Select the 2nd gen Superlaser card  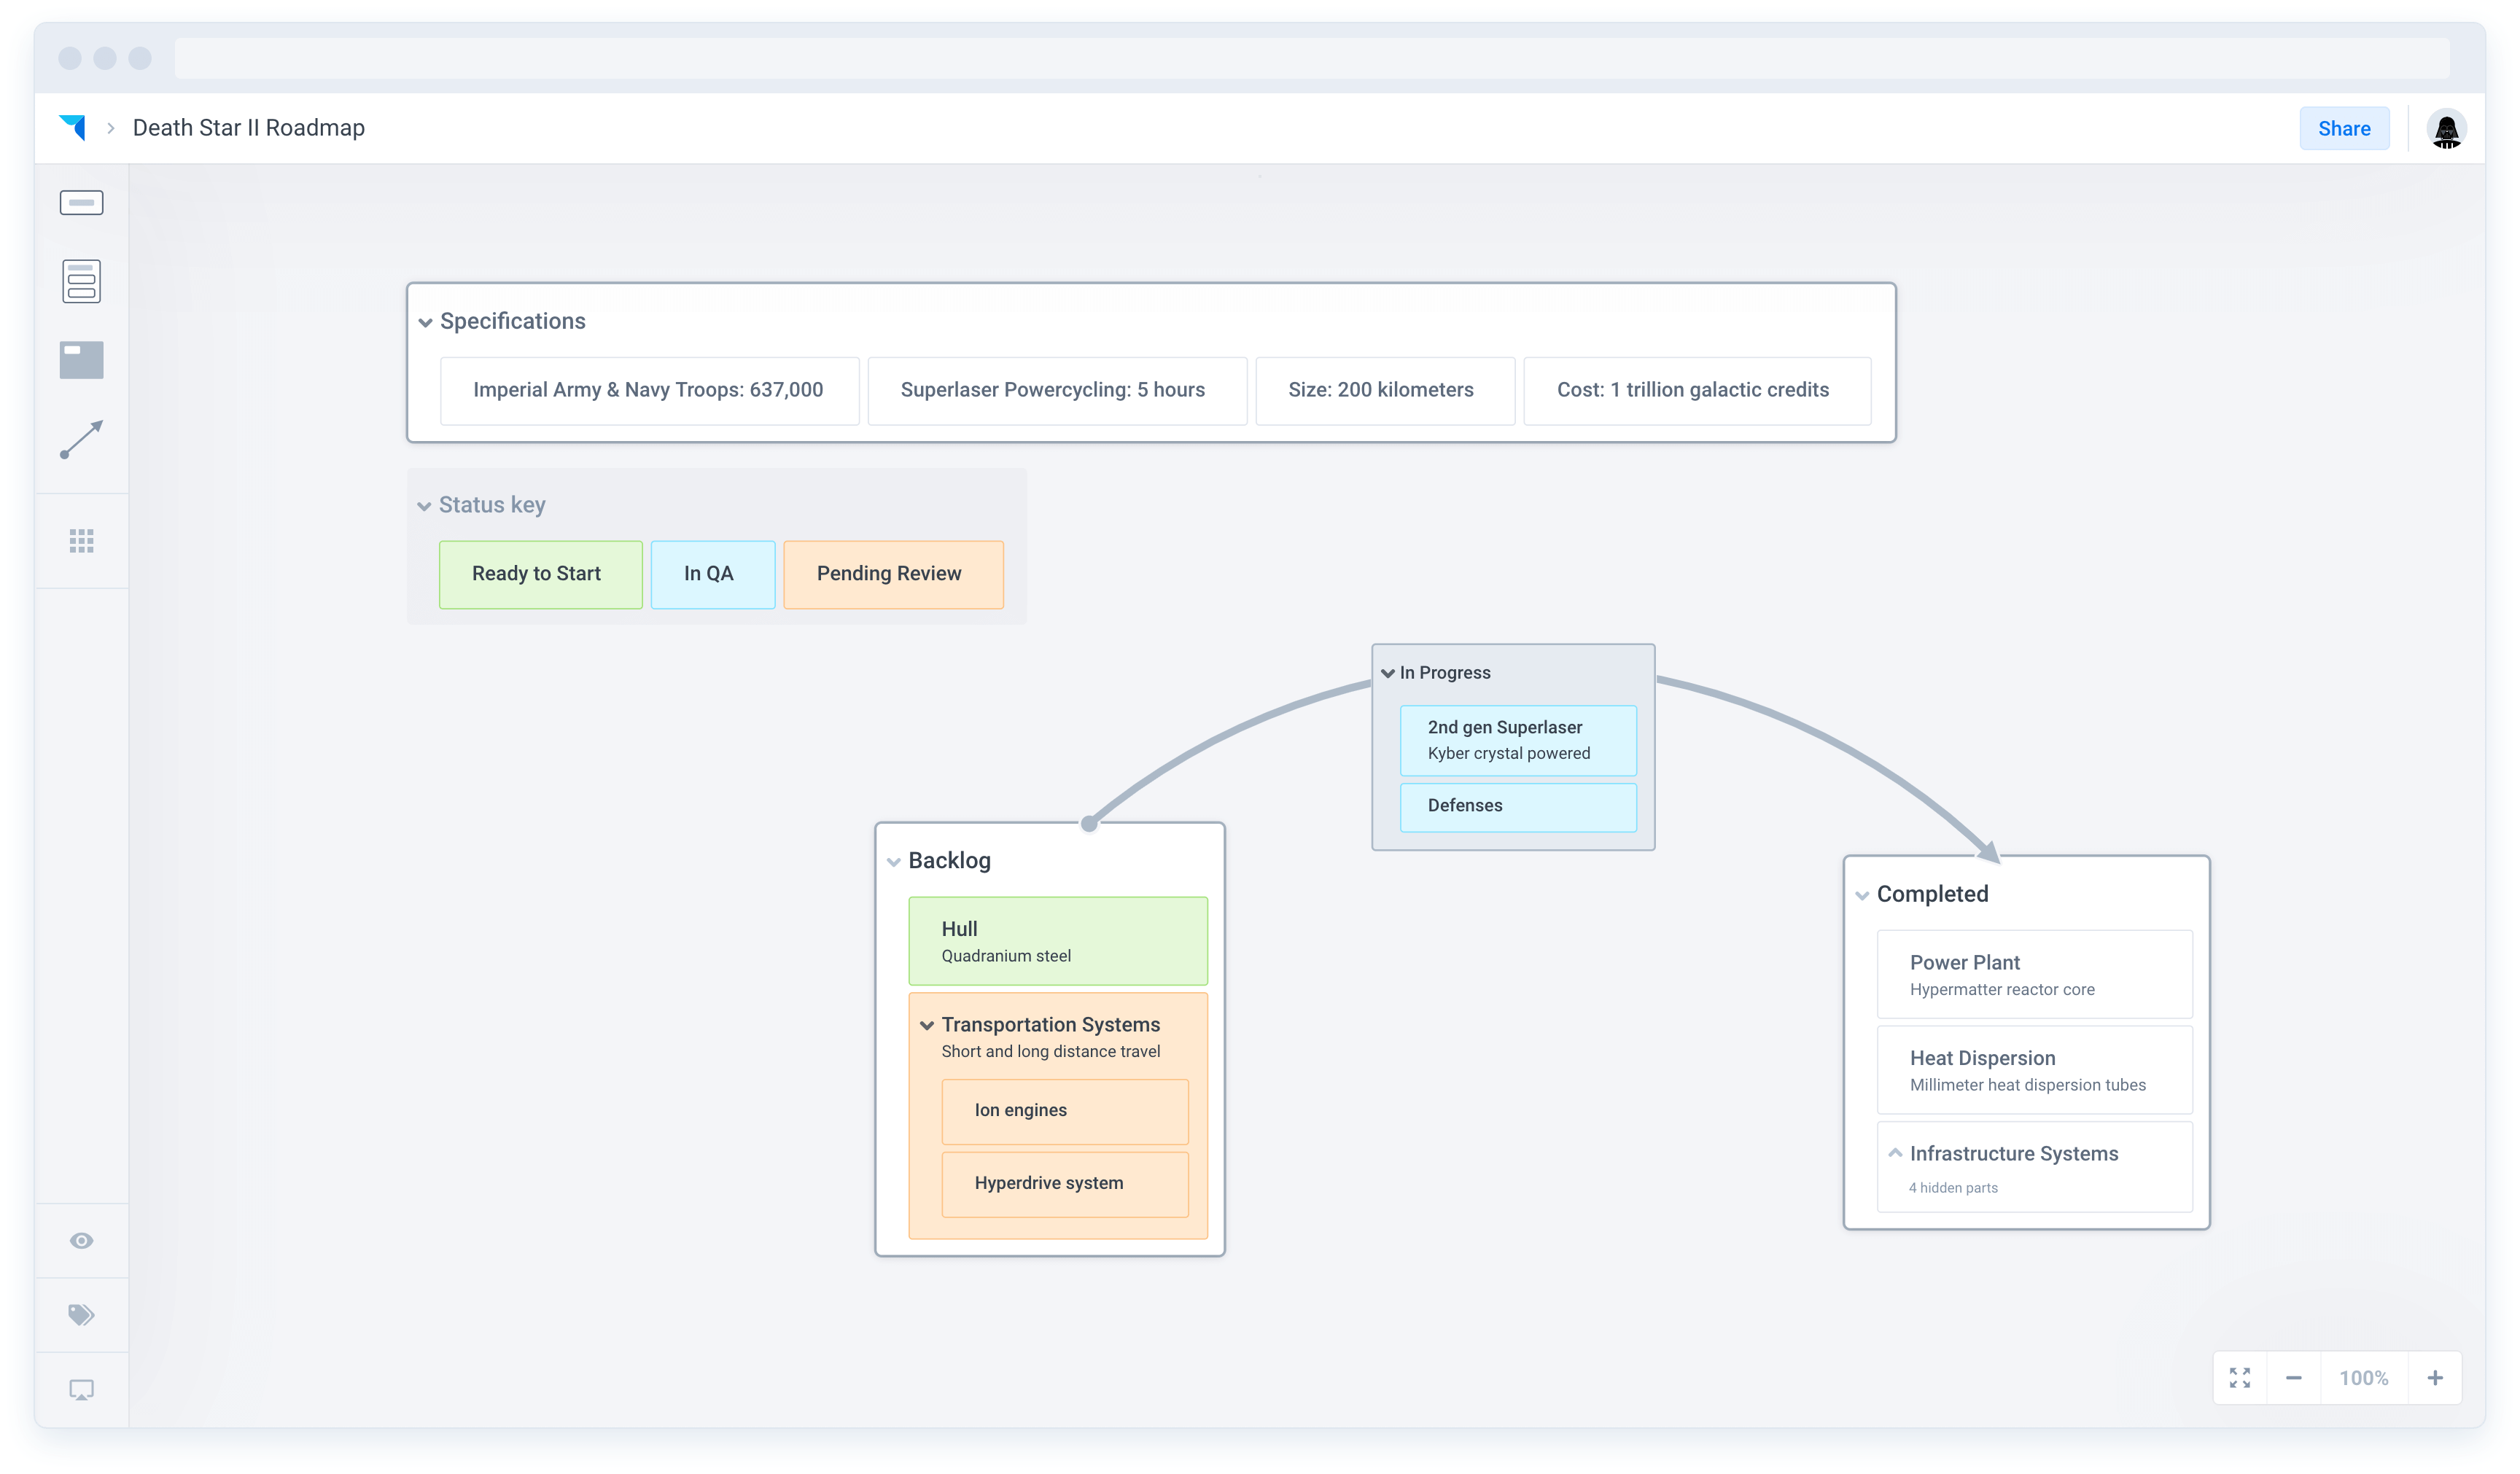coord(1518,740)
